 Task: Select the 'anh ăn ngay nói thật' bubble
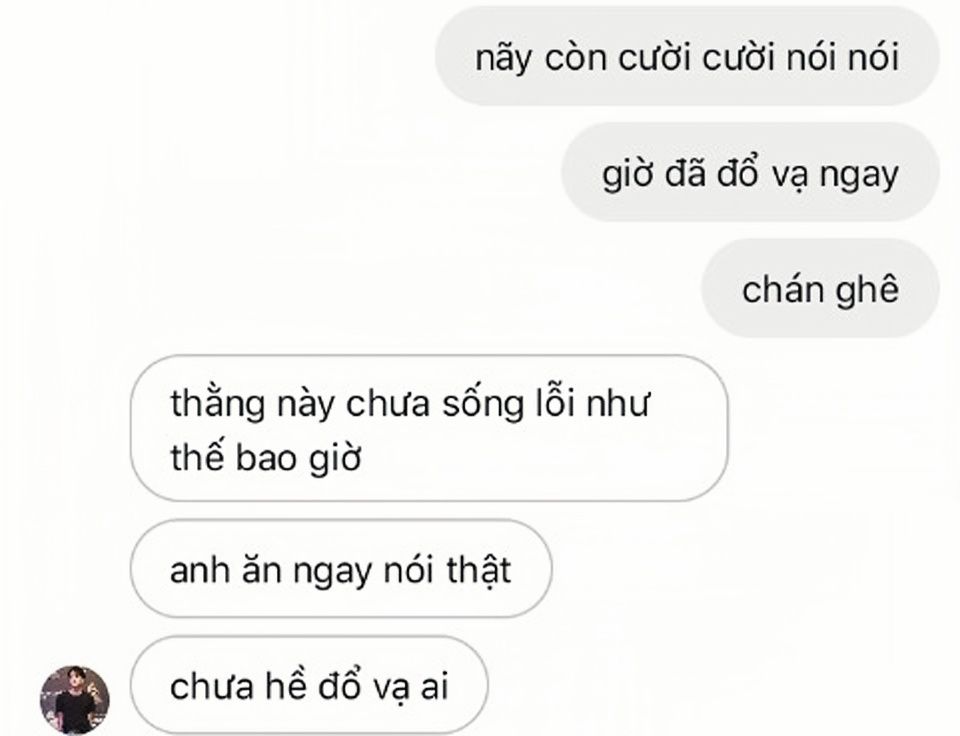click(341, 569)
